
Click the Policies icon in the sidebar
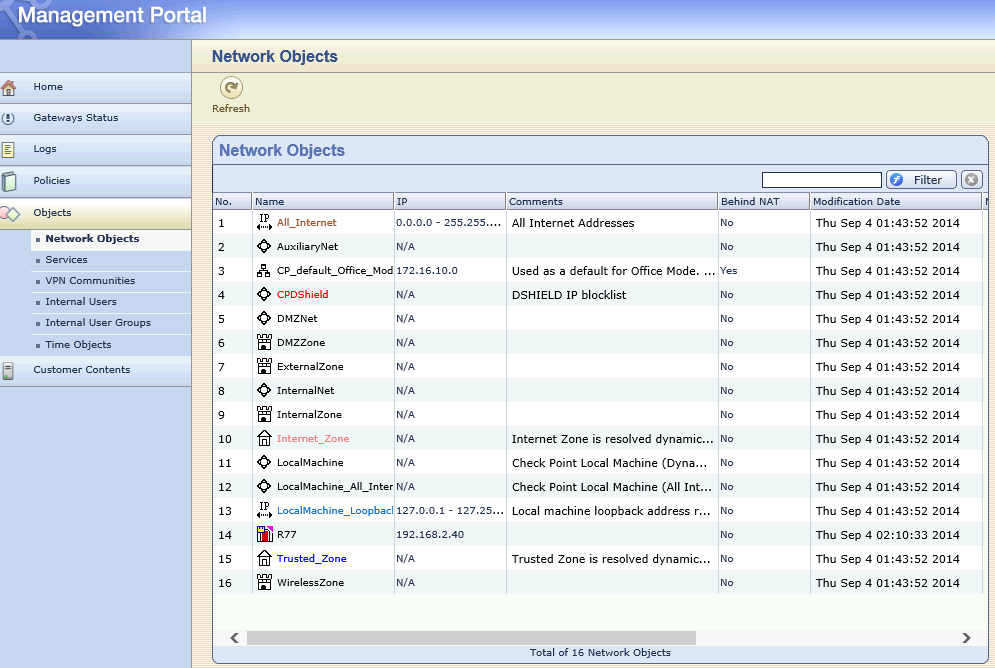click(13, 180)
